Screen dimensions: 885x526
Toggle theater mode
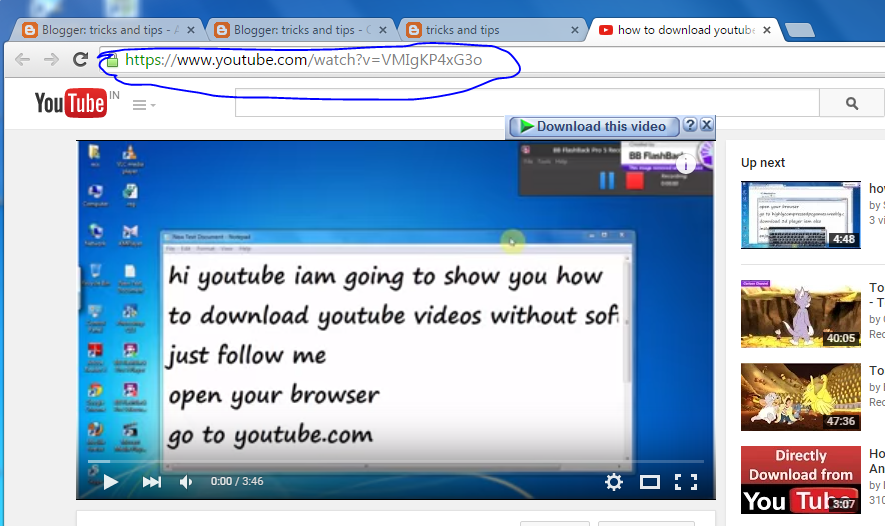tap(650, 482)
